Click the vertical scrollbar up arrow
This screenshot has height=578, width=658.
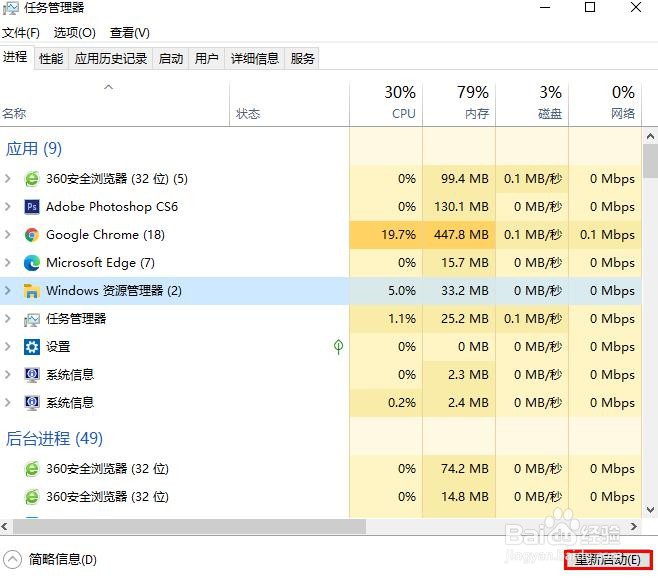coord(650,136)
